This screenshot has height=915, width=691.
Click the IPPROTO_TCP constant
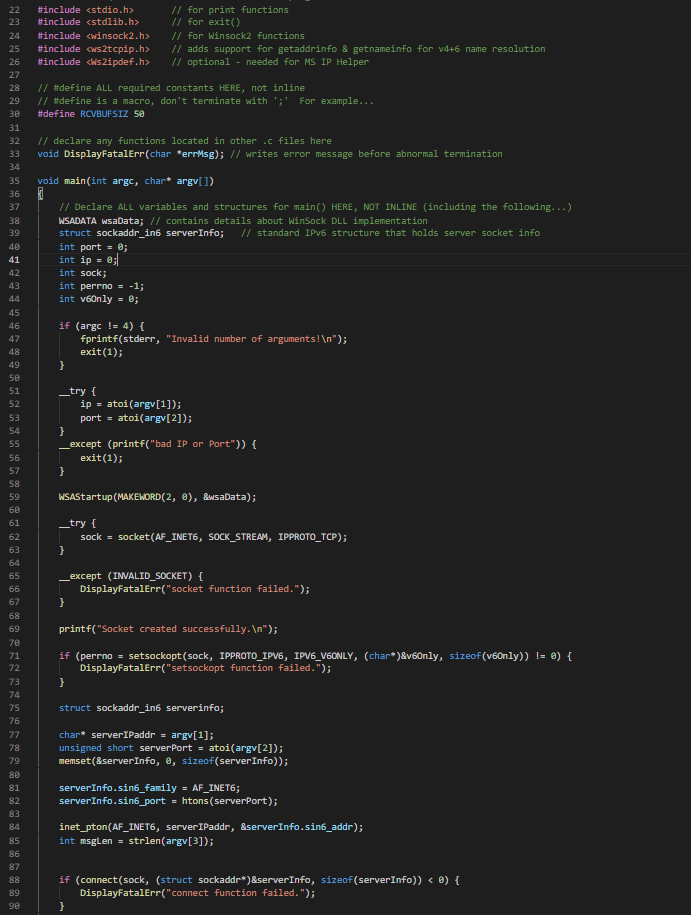point(307,537)
